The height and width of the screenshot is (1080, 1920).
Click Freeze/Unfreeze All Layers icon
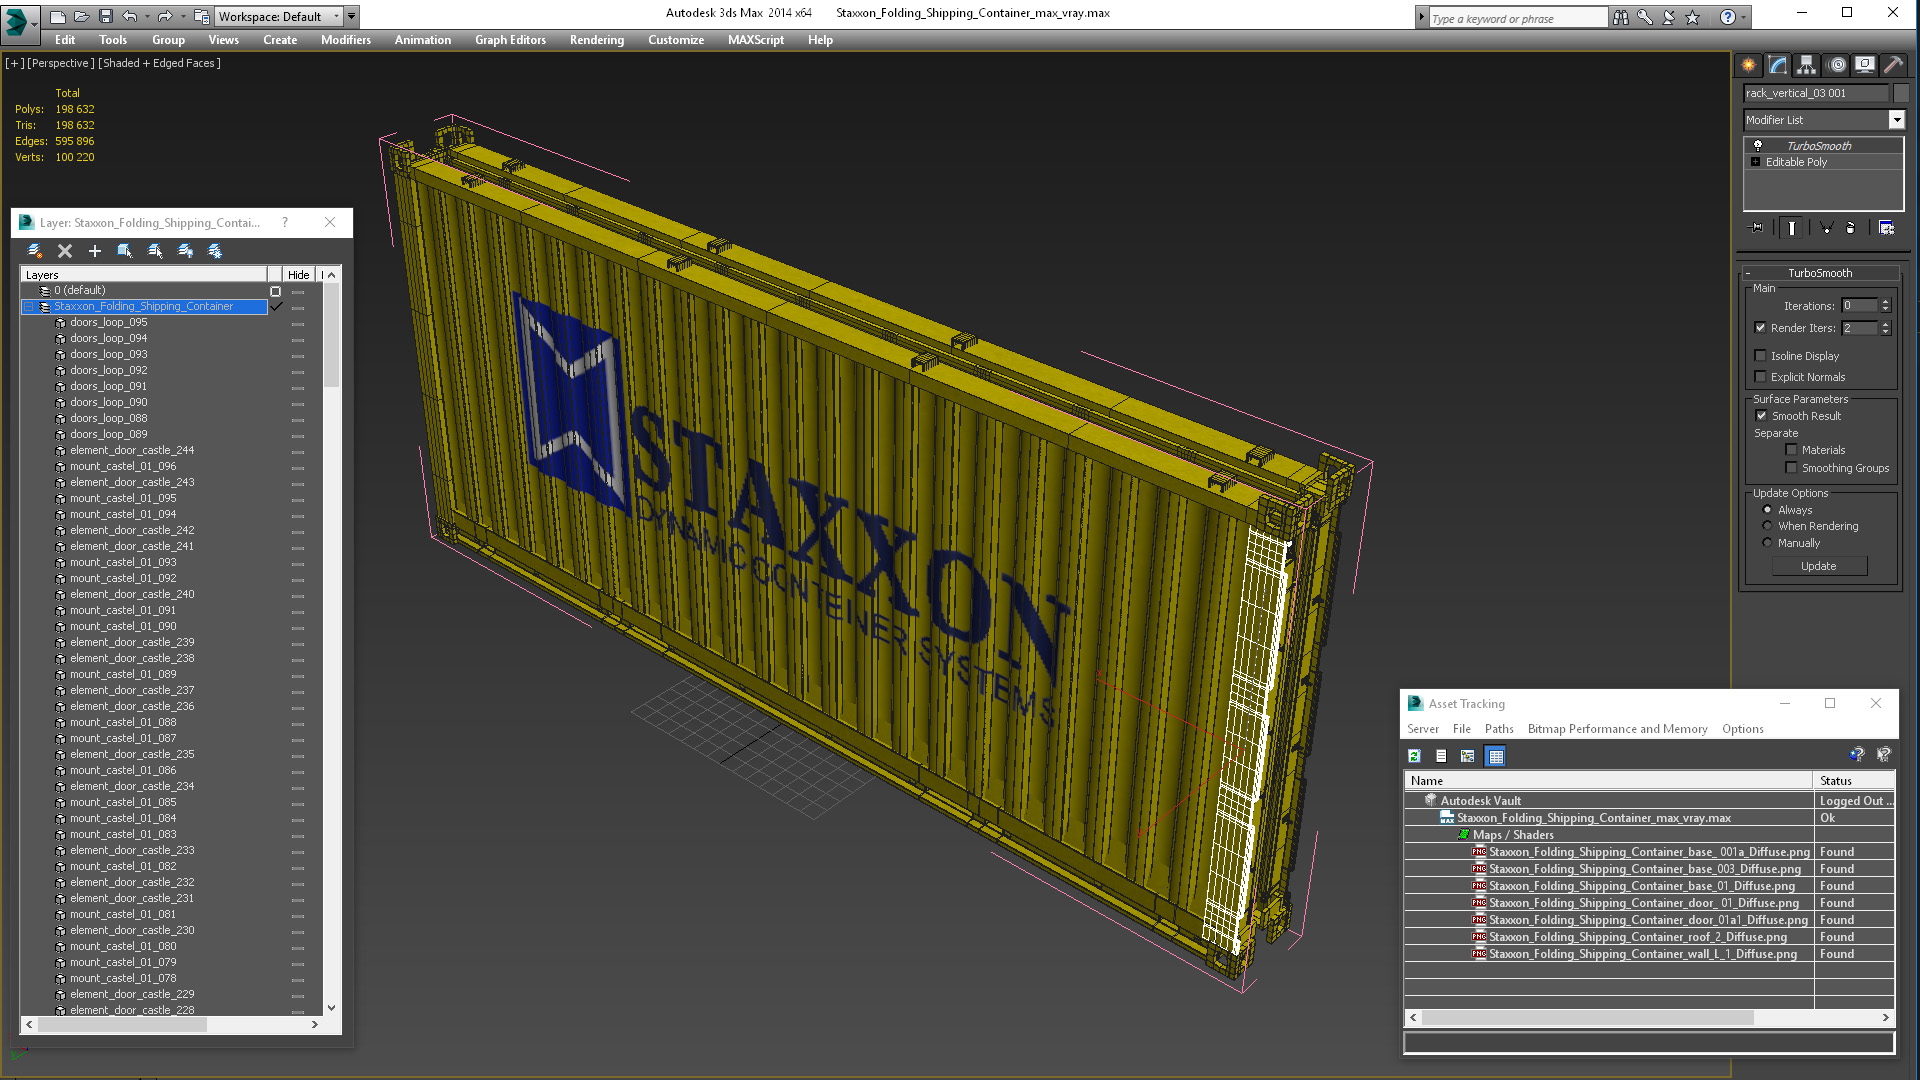tap(215, 251)
